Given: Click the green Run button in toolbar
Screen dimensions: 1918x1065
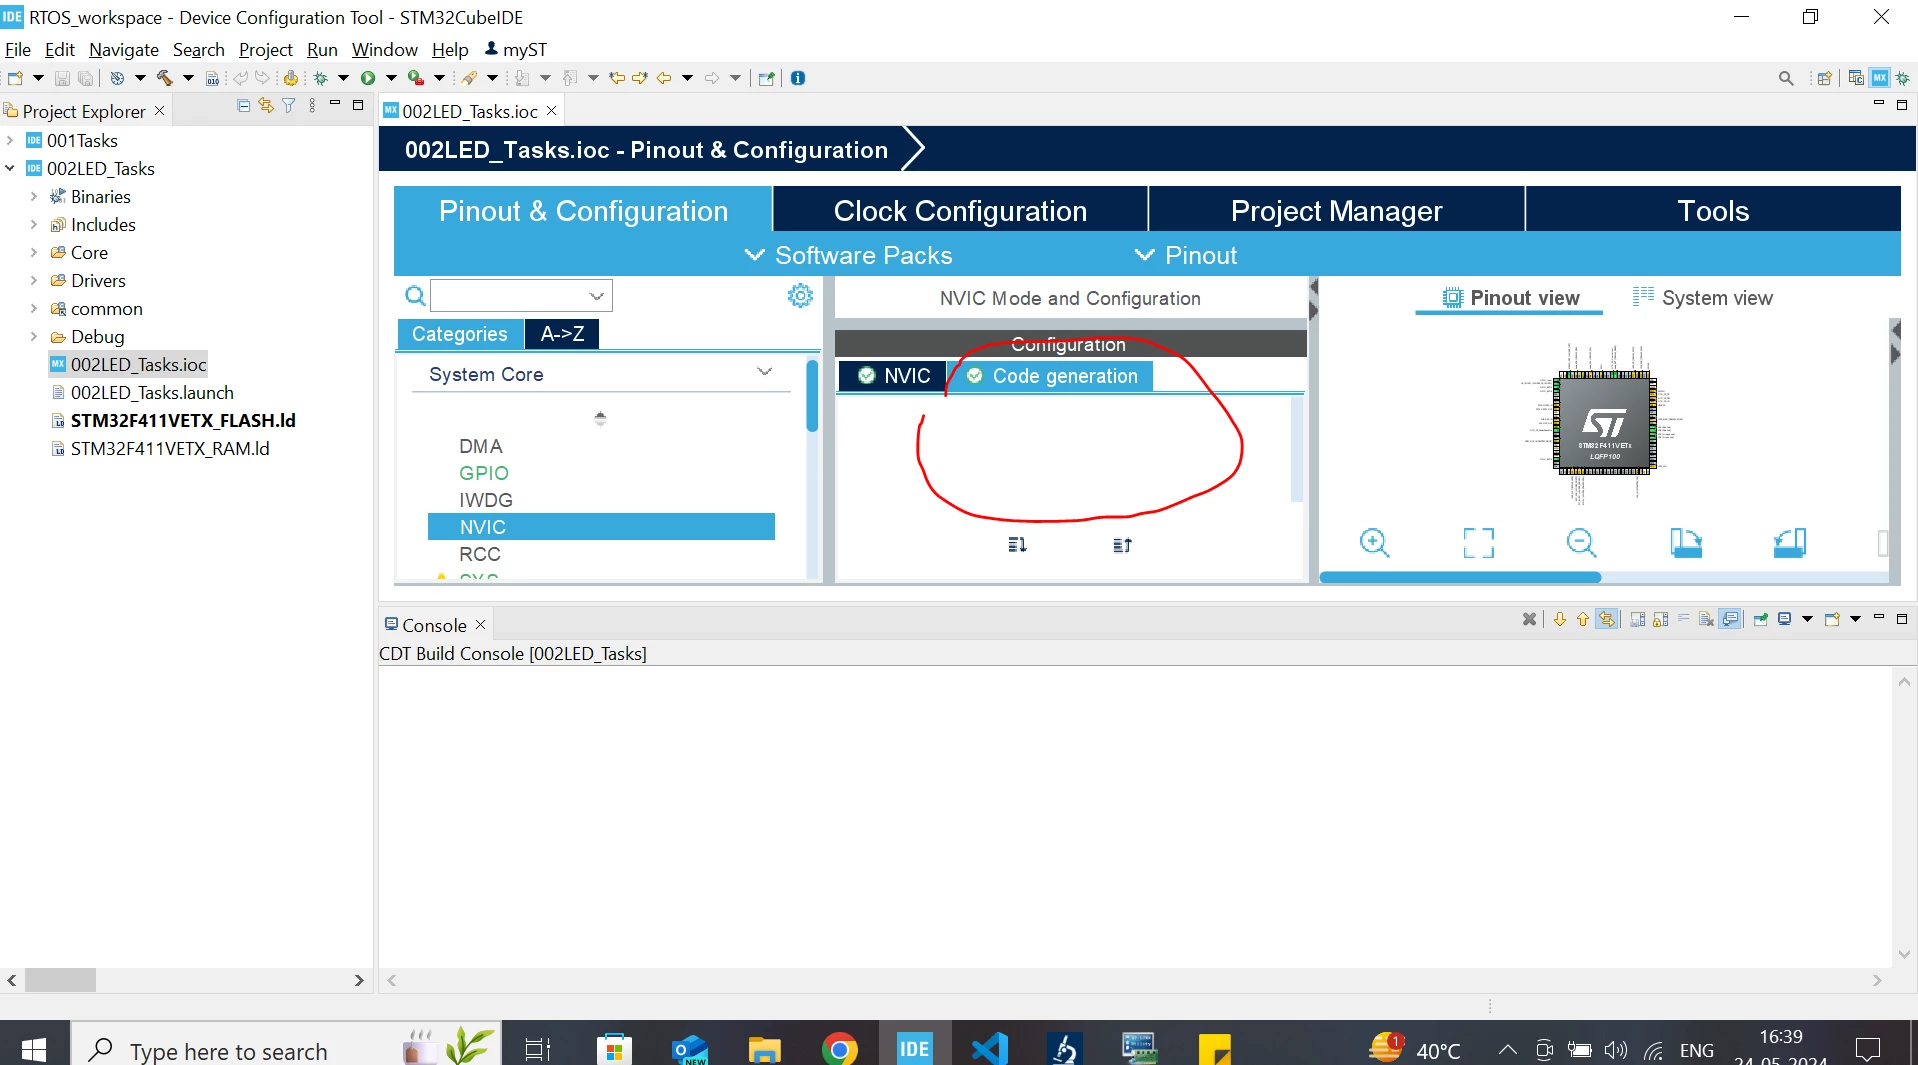Looking at the screenshot, I should click(x=368, y=78).
